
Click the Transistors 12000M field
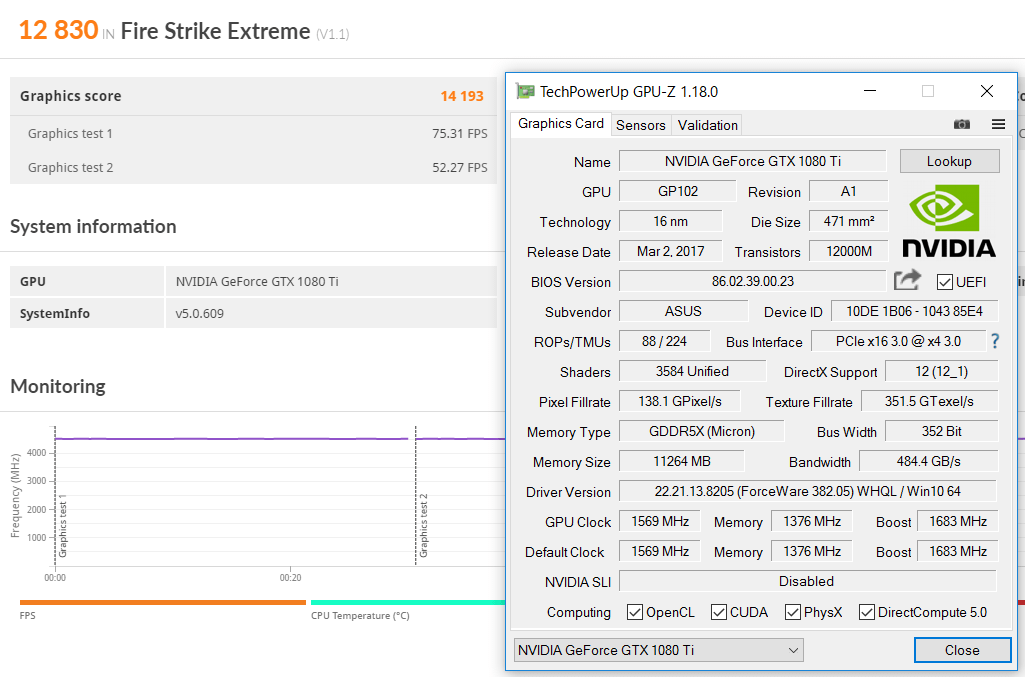tap(849, 252)
